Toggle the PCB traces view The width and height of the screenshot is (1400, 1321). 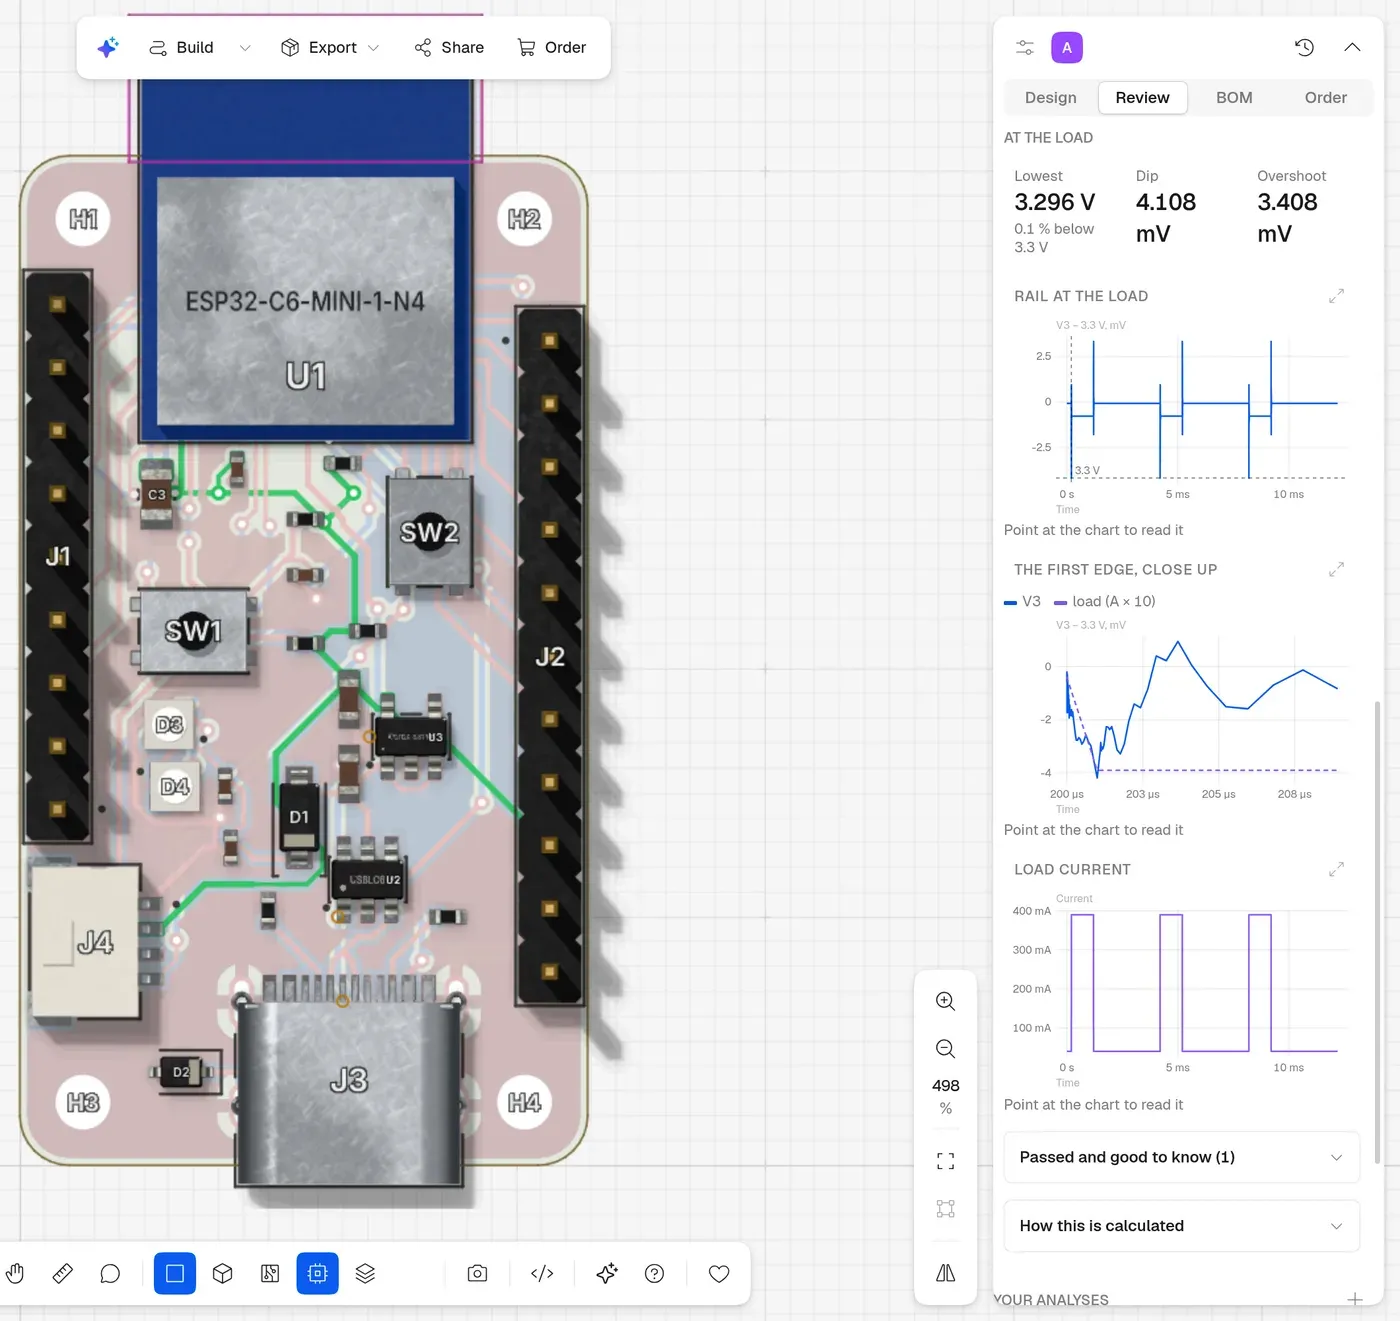(270, 1273)
